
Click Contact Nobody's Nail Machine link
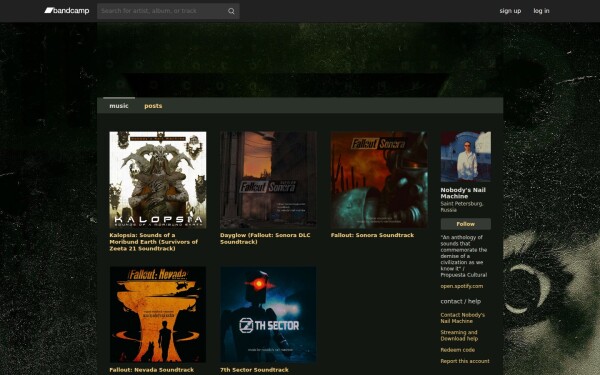(x=462, y=318)
